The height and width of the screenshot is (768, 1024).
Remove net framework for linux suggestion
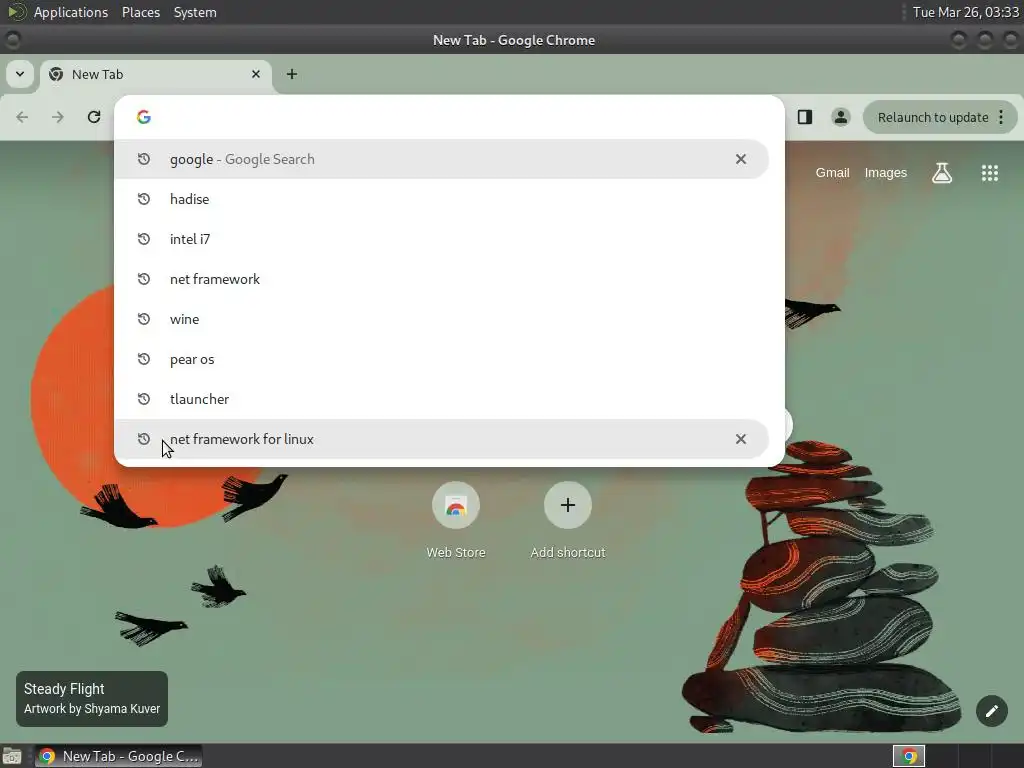741,439
